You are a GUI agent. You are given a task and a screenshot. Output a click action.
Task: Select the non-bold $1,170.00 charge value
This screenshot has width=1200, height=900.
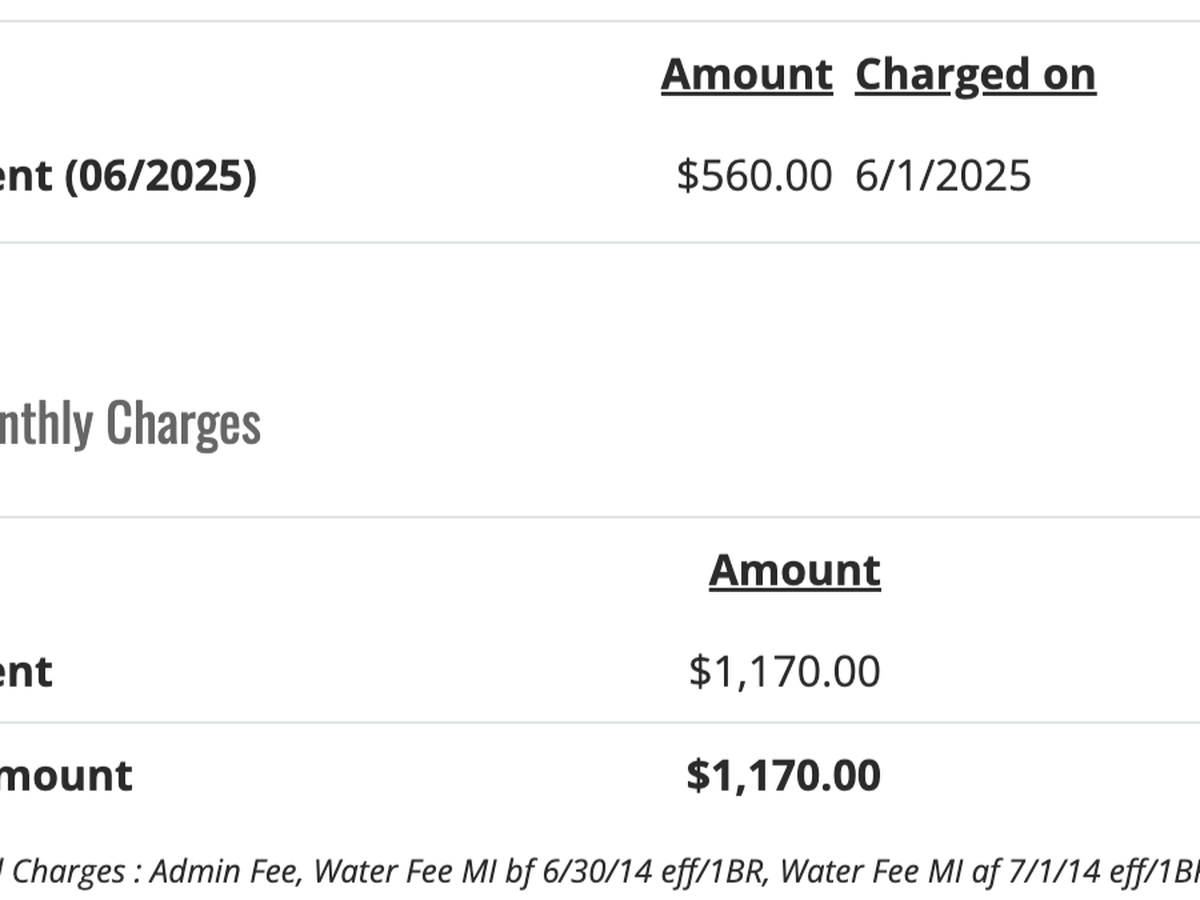coord(784,671)
